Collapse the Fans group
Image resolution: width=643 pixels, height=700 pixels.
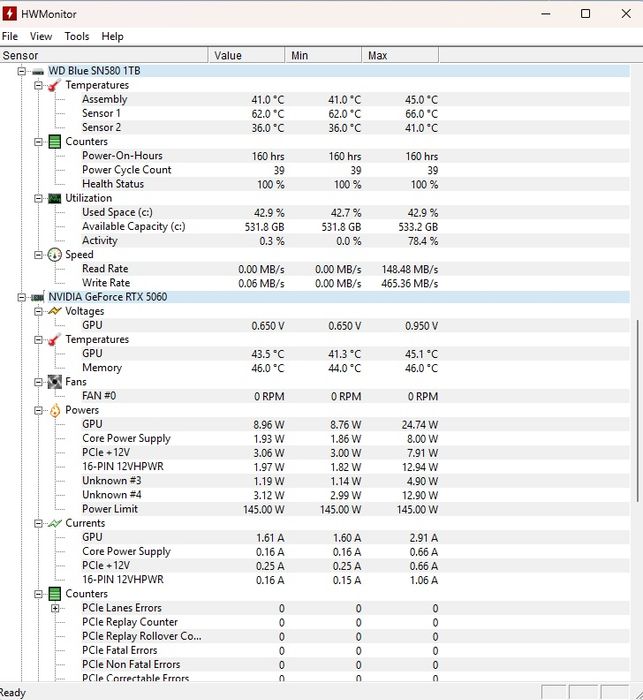pyautogui.click(x=38, y=382)
